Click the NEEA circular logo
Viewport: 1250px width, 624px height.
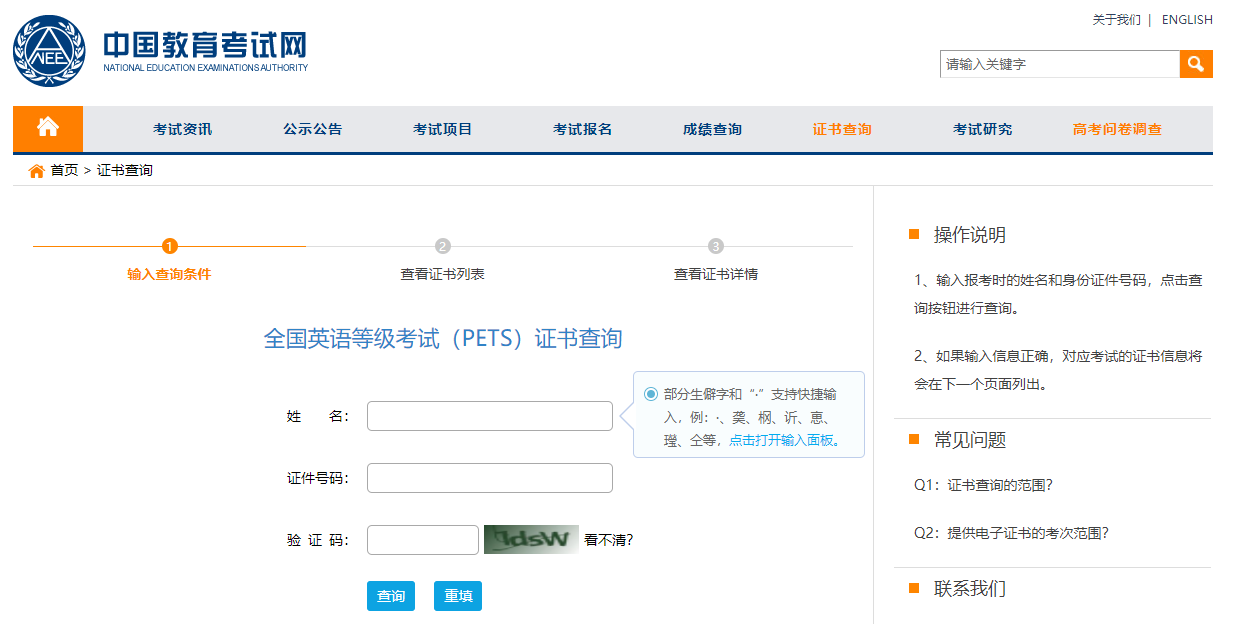coord(49,50)
